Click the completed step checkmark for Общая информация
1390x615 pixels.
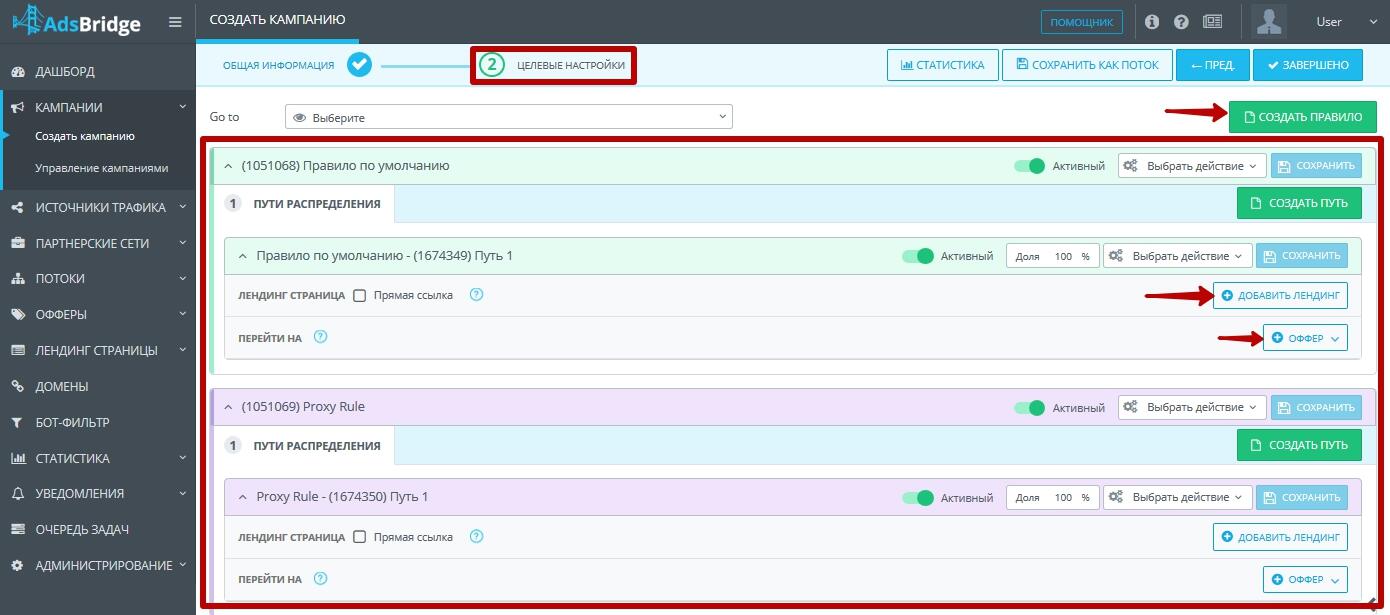click(359, 65)
